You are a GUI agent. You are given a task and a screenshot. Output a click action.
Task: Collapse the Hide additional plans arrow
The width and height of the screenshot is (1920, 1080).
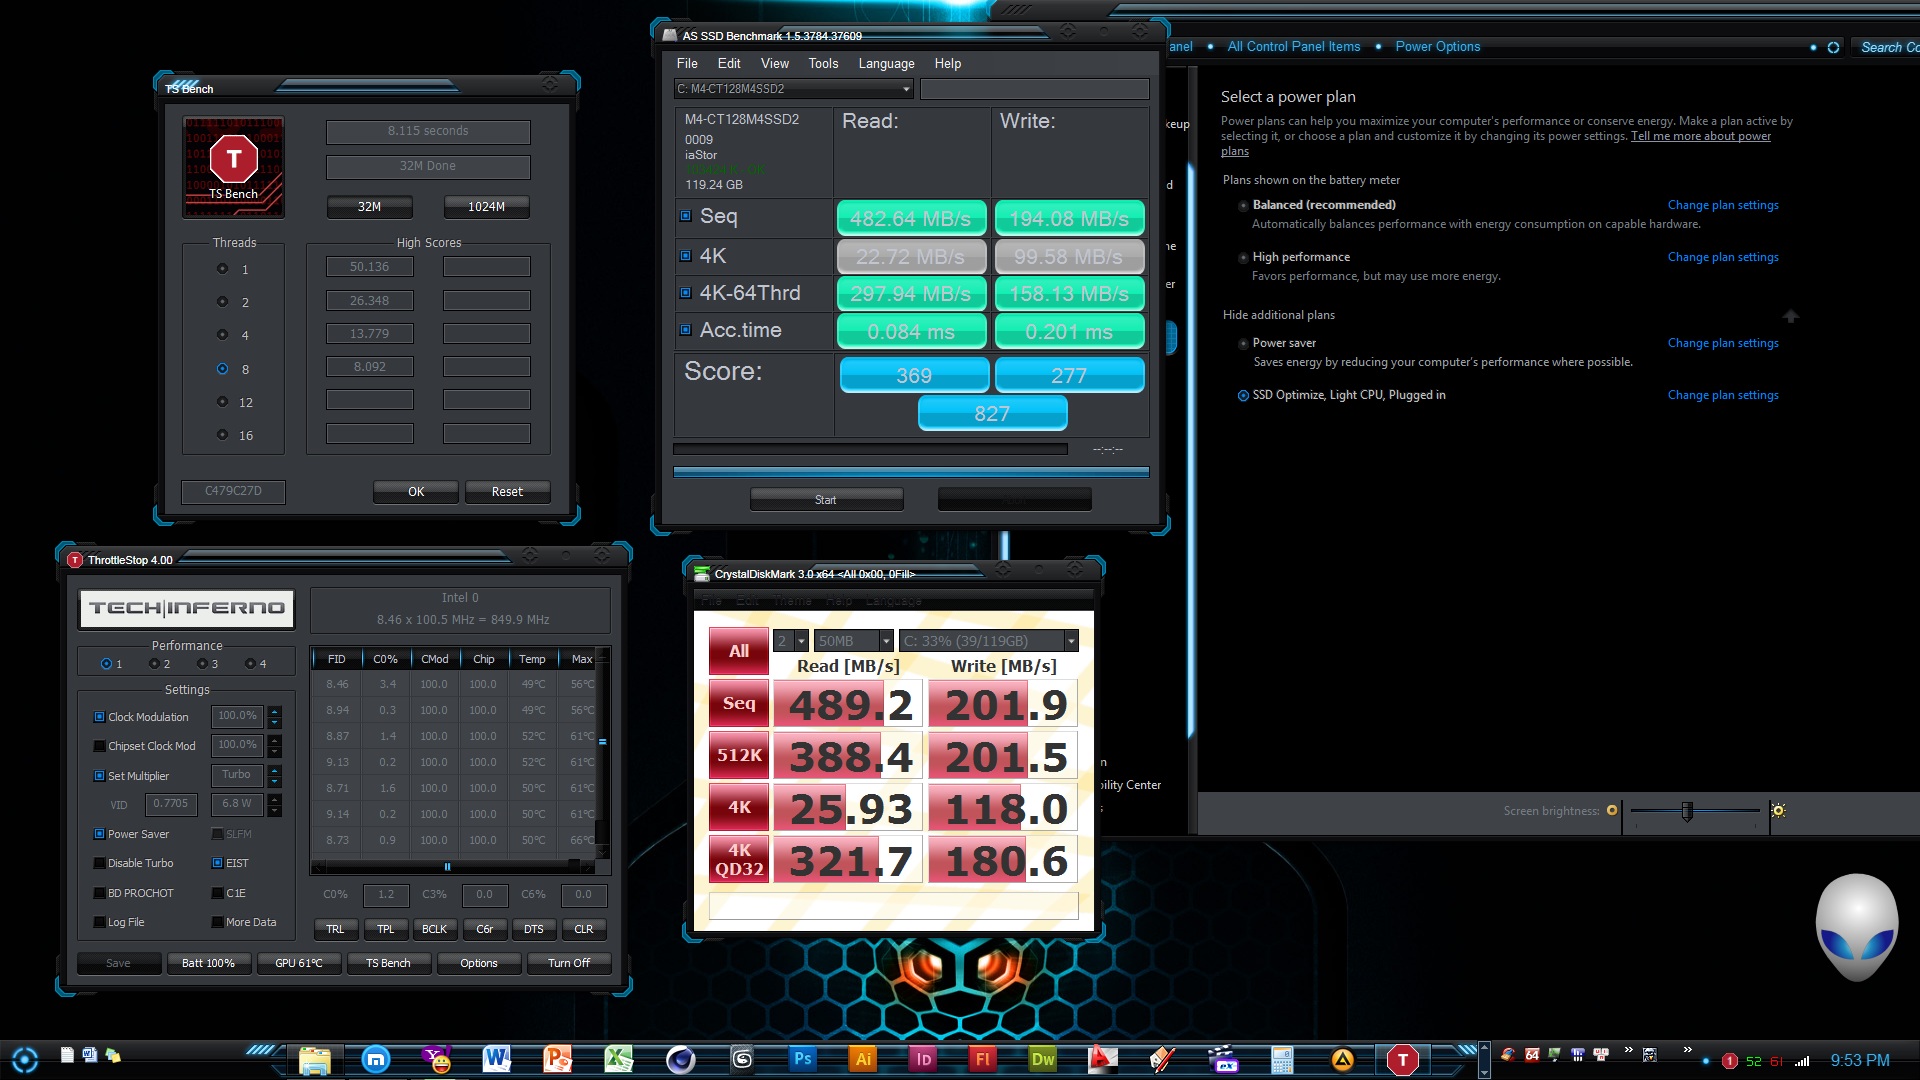tap(1790, 316)
